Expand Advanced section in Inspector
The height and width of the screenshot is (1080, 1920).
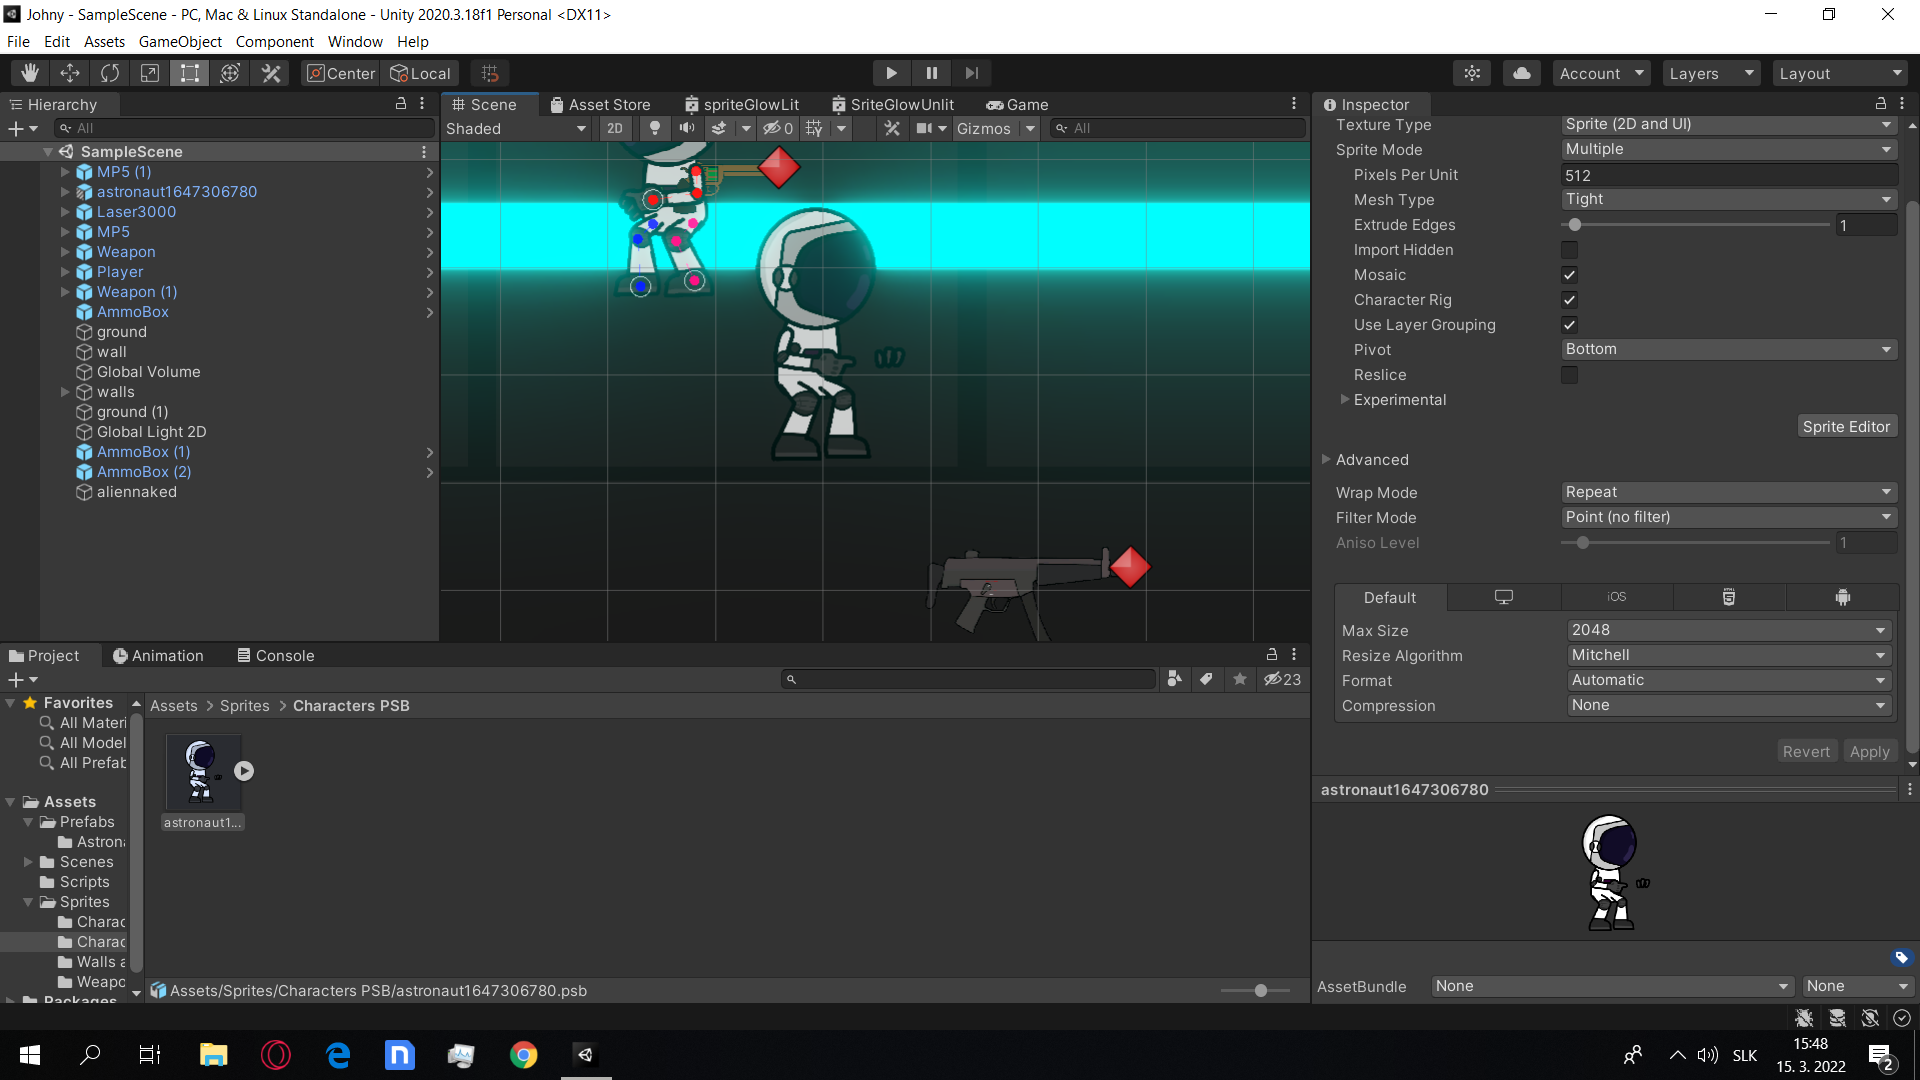[x=1326, y=459]
